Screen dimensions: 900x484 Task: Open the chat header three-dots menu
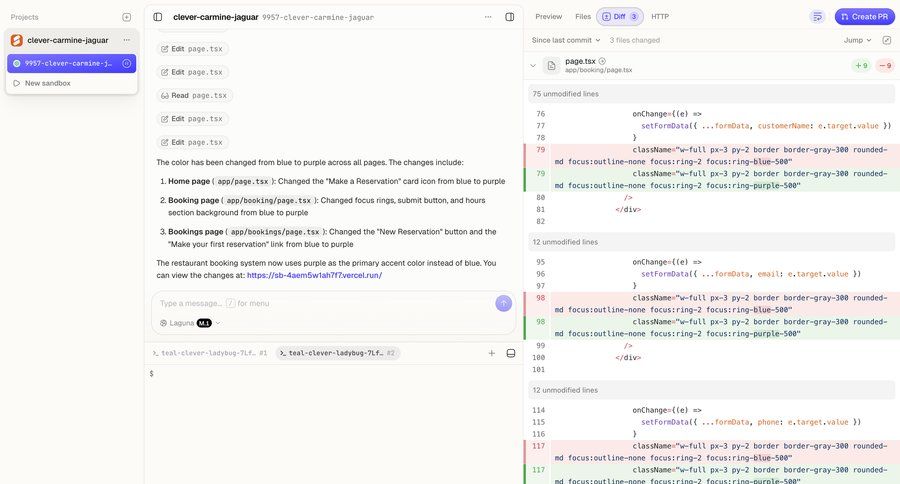(488, 17)
